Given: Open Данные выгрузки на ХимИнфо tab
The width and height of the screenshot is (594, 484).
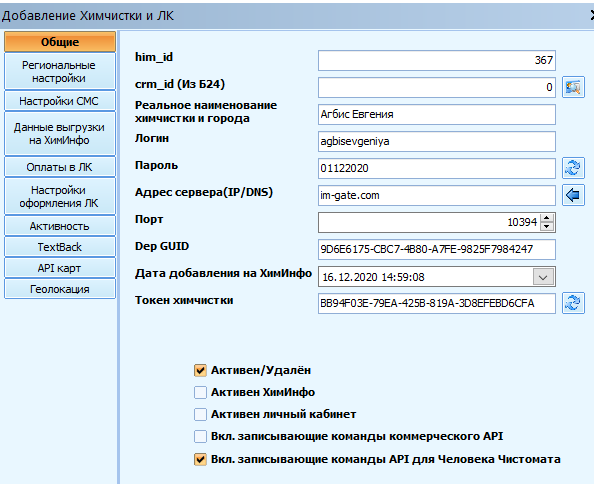Looking at the screenshot, I should coord(60,134).
